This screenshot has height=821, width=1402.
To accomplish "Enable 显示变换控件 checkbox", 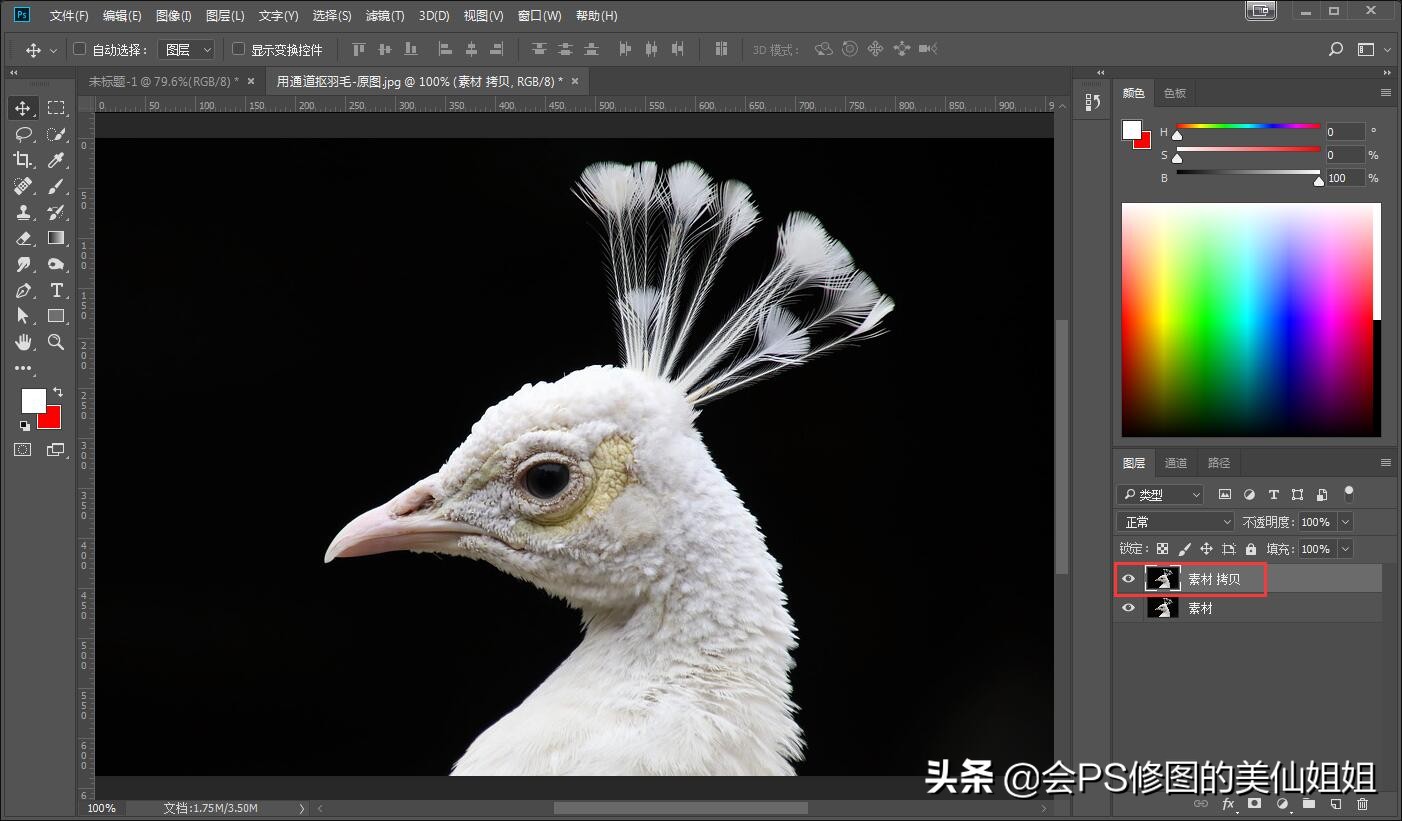I will pyautogui.click(x=238, y=49).
